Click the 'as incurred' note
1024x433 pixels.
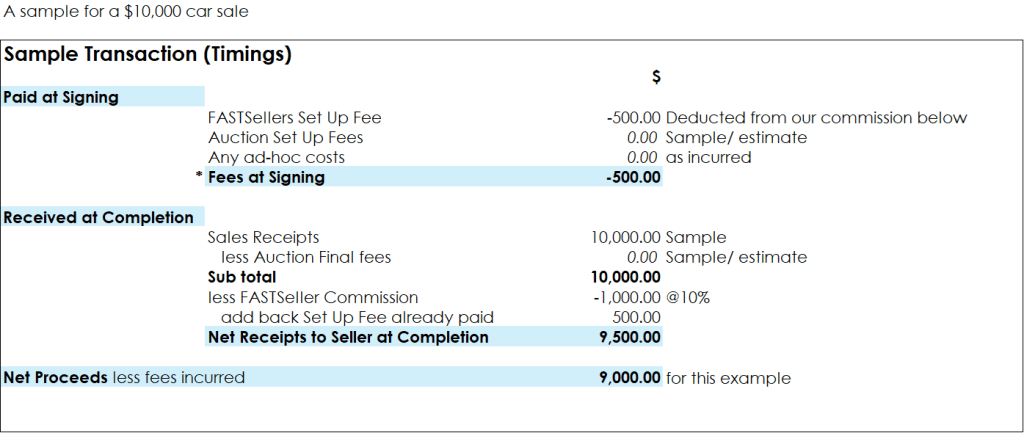coord(708,158)
